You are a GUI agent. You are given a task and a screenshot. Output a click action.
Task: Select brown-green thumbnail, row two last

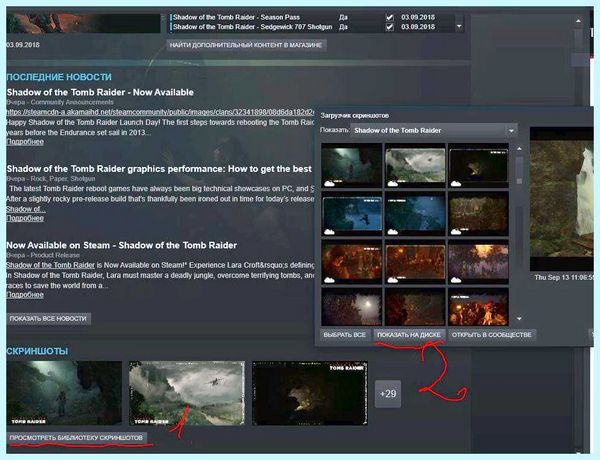478,214
